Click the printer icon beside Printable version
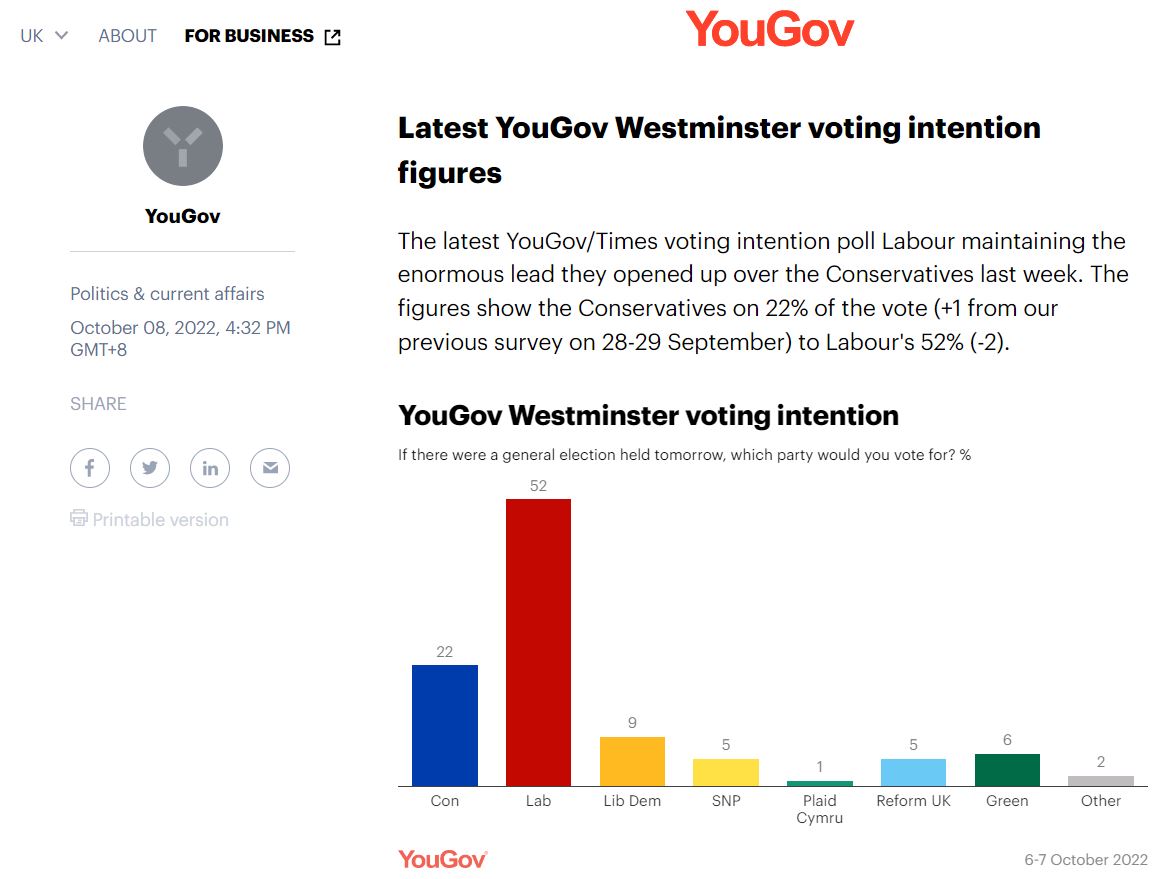 point(78,519)
